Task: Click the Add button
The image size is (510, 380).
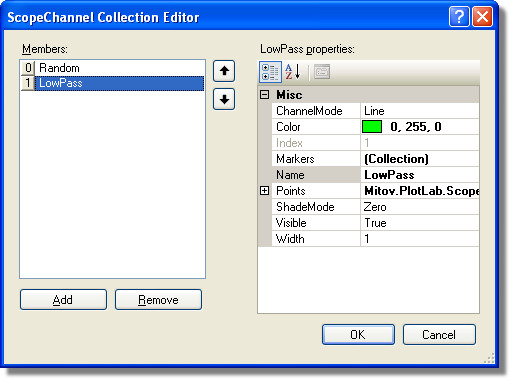Action: tap(63, 300)
